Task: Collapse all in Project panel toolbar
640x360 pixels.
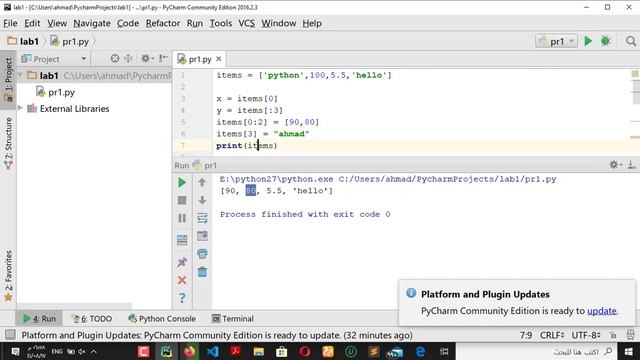Action: pos(129,59)
